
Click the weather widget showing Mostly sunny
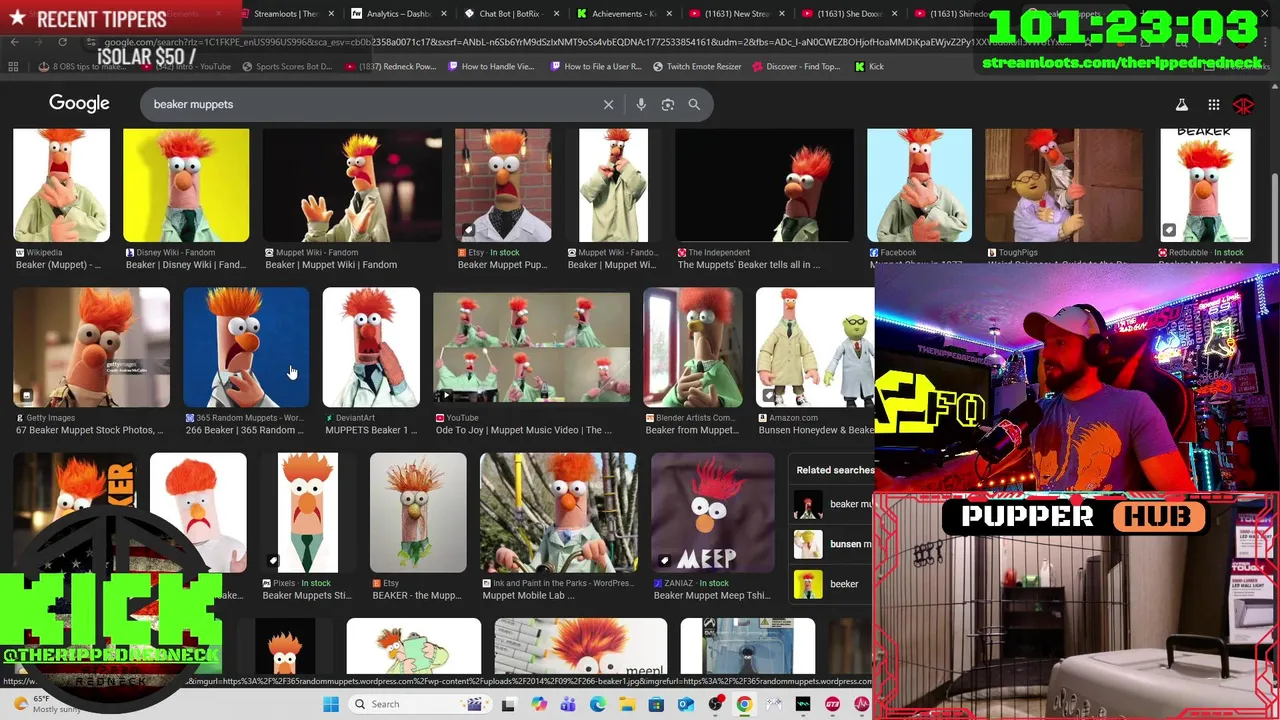click(x=45, y=704)
